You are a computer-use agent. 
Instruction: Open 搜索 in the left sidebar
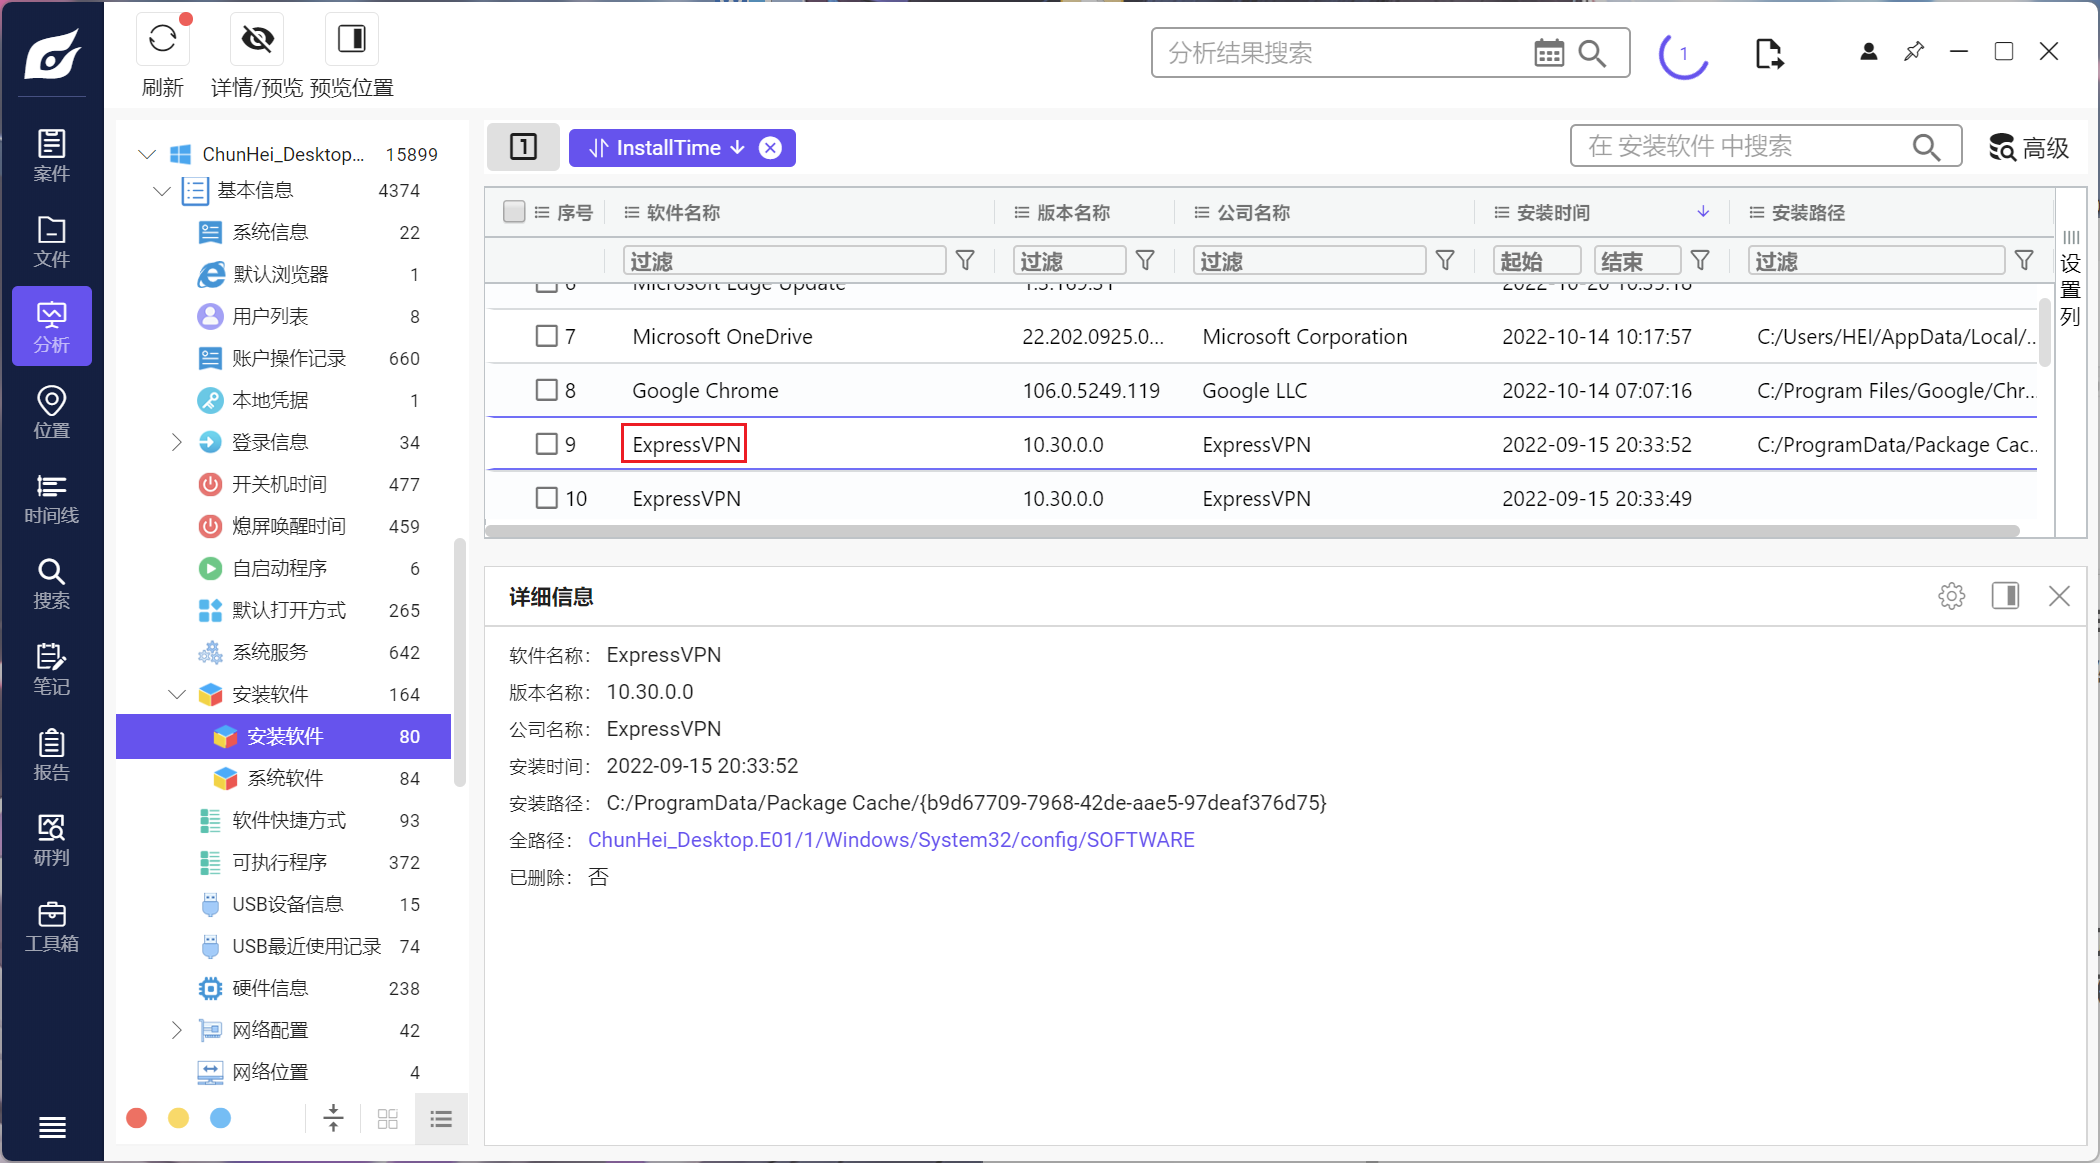coord(52,583)
